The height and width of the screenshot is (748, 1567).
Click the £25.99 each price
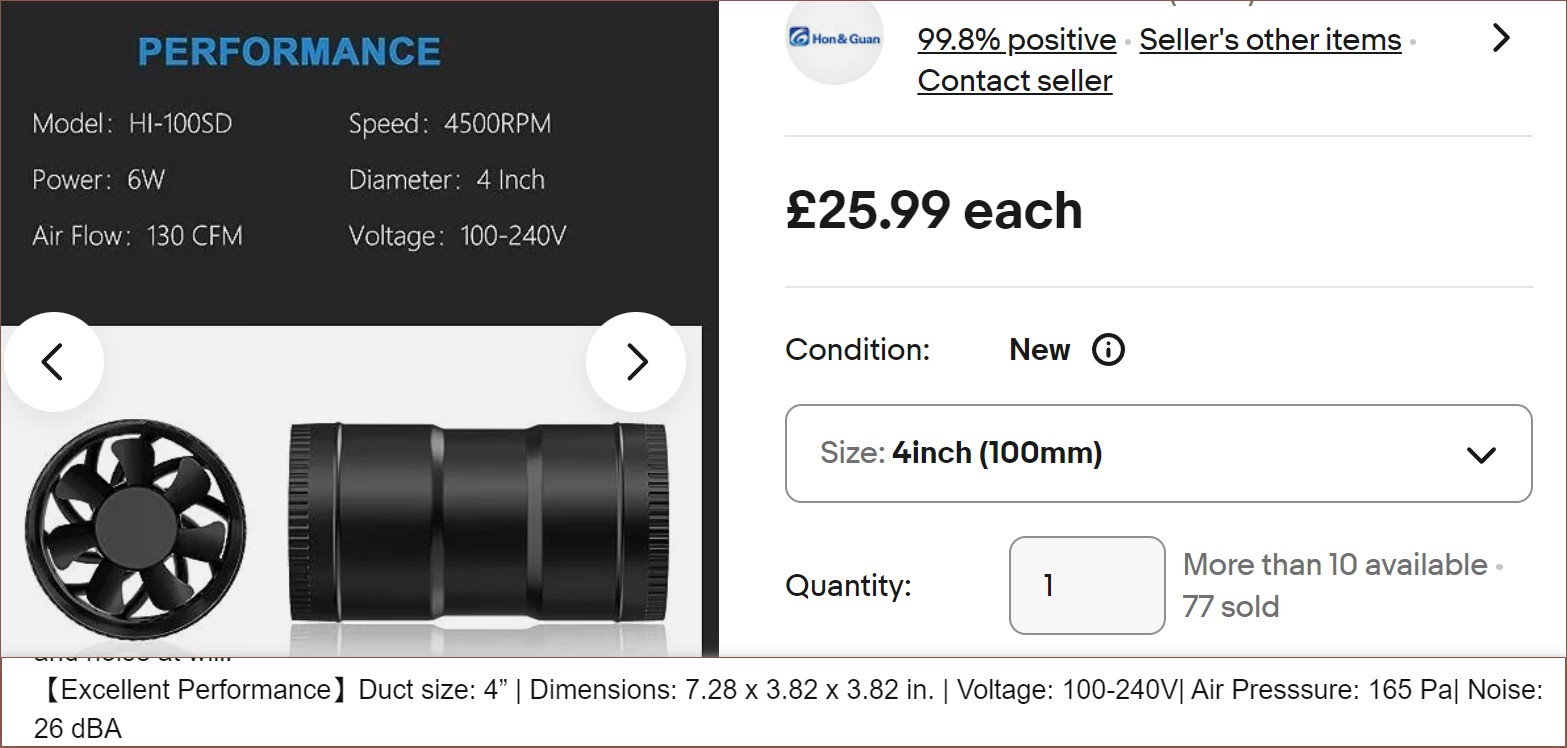coord(934,211)
